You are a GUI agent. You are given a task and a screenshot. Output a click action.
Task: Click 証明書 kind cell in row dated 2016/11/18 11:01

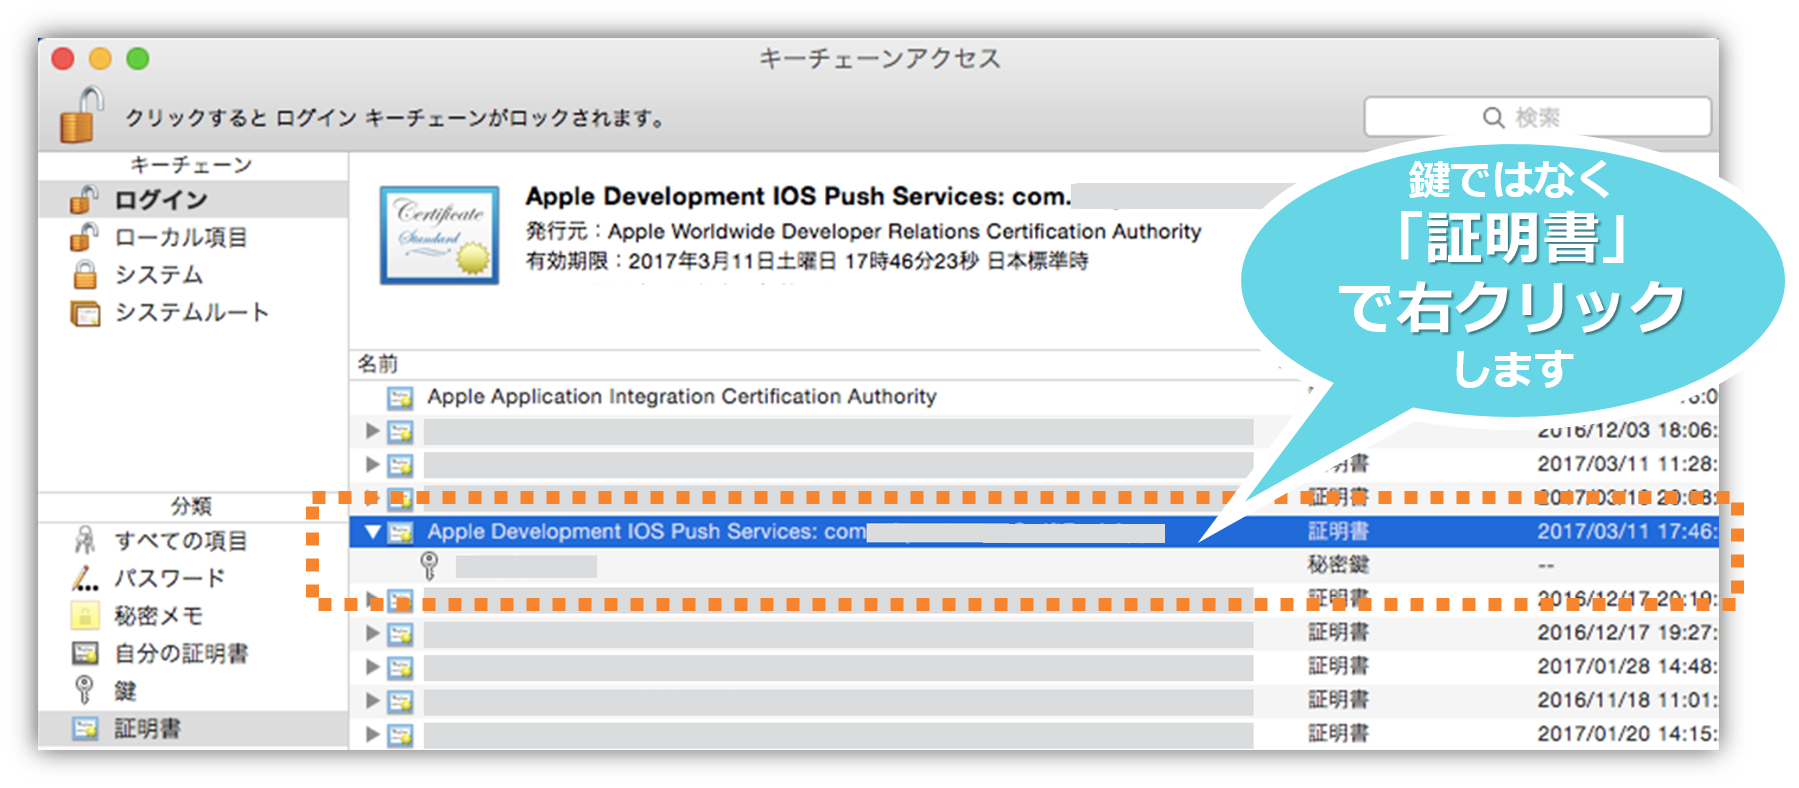pyautogui.click(x=1338, y=700)
